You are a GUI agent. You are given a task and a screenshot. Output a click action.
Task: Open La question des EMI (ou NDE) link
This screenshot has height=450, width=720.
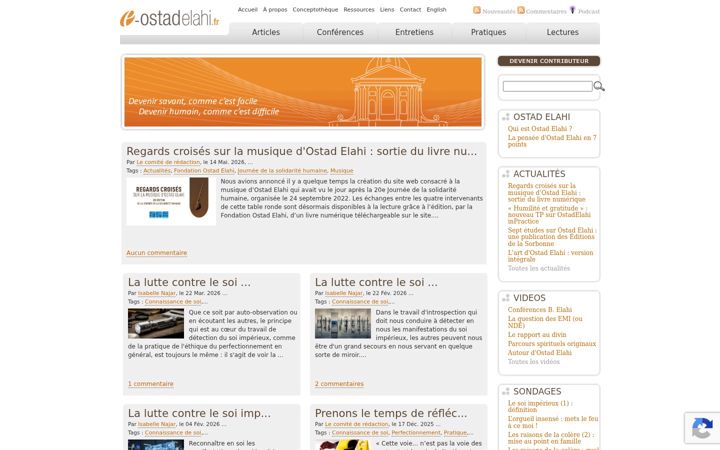click(x=545, y=322)
